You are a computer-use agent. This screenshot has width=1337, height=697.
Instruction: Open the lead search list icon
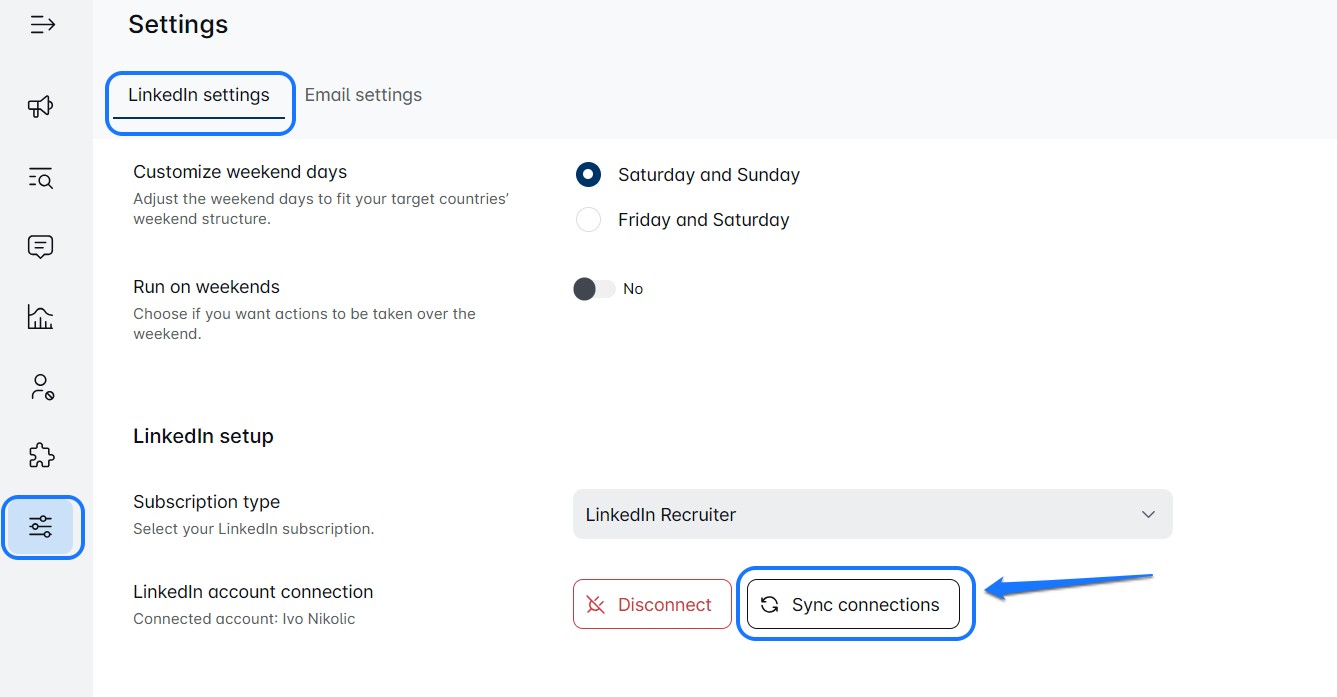(x=40, y=178)
